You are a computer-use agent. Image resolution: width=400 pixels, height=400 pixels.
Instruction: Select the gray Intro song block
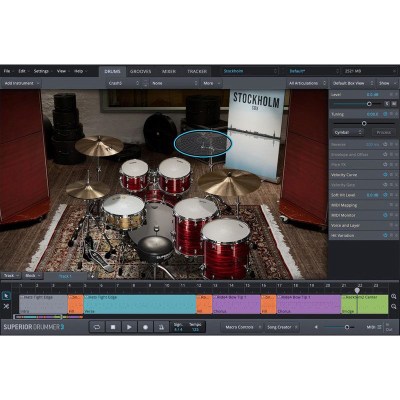pyautogui.click(x=43, y=304)
